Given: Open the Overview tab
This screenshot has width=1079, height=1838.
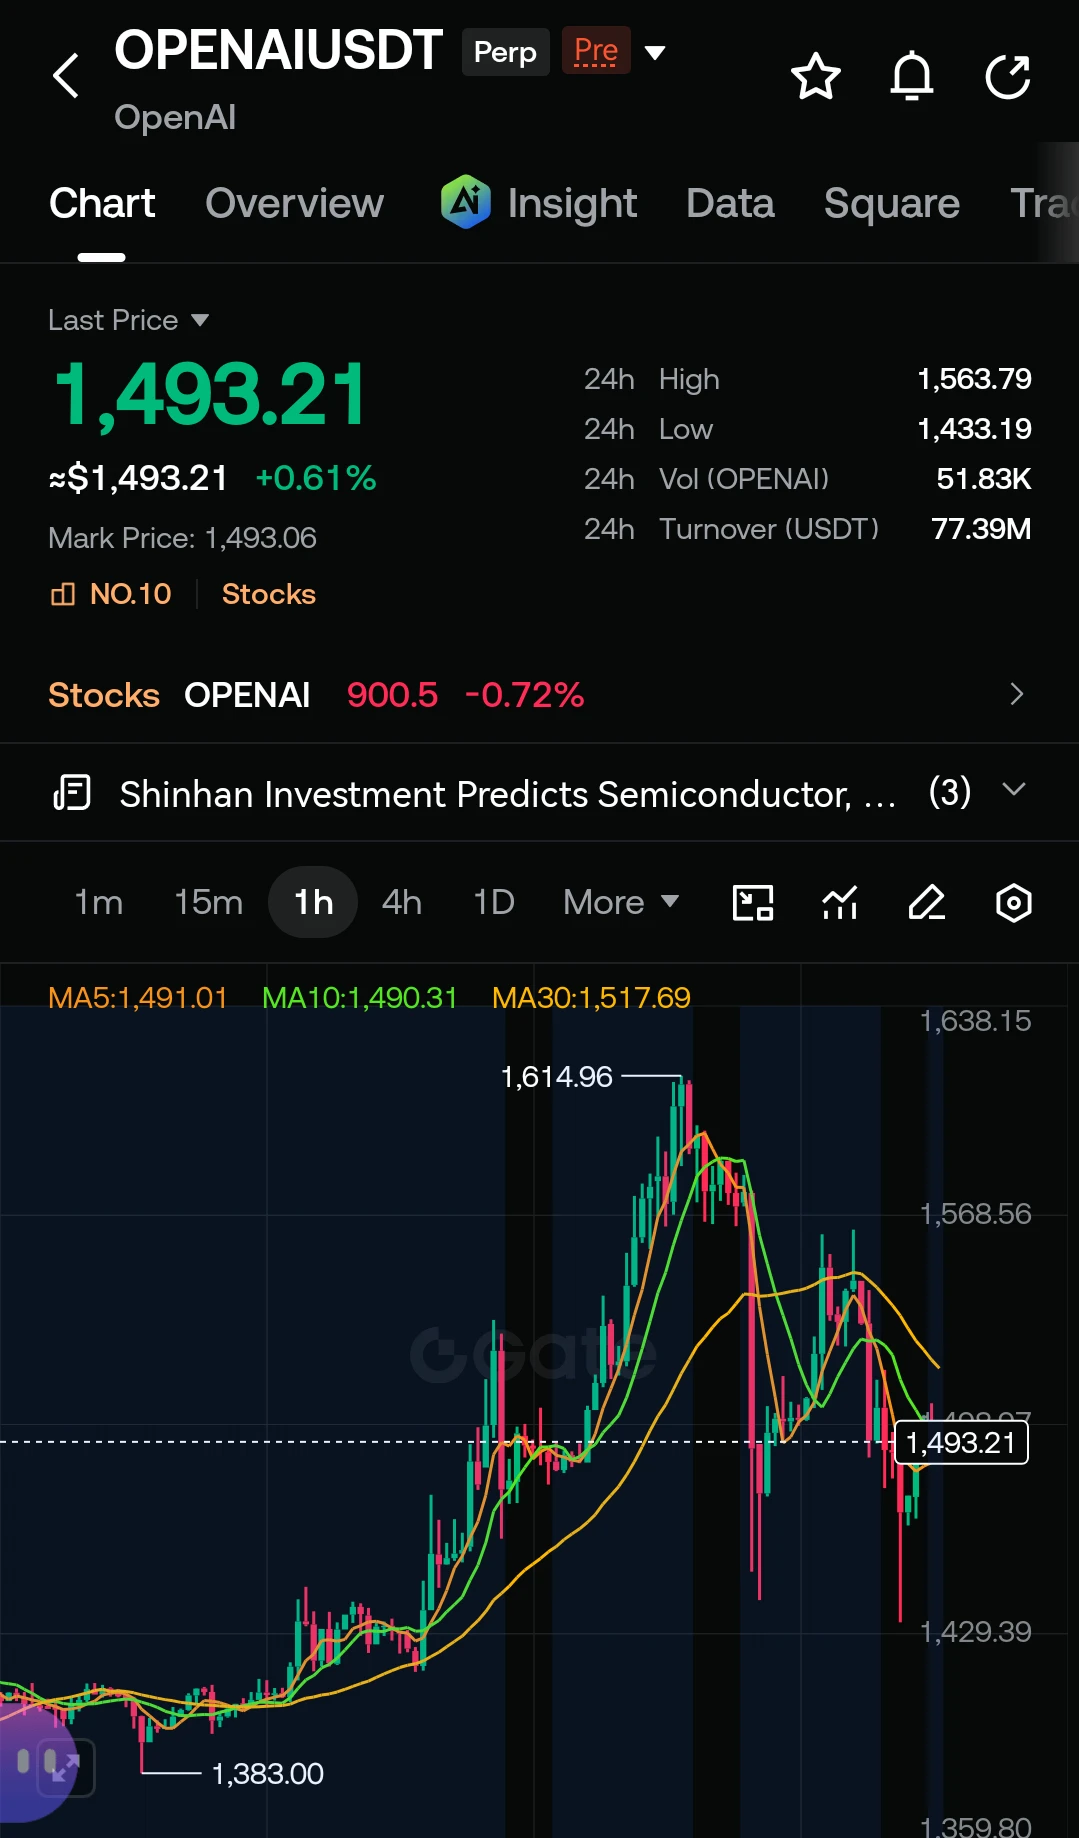Looking at the screenshot, I should [294, 204].
